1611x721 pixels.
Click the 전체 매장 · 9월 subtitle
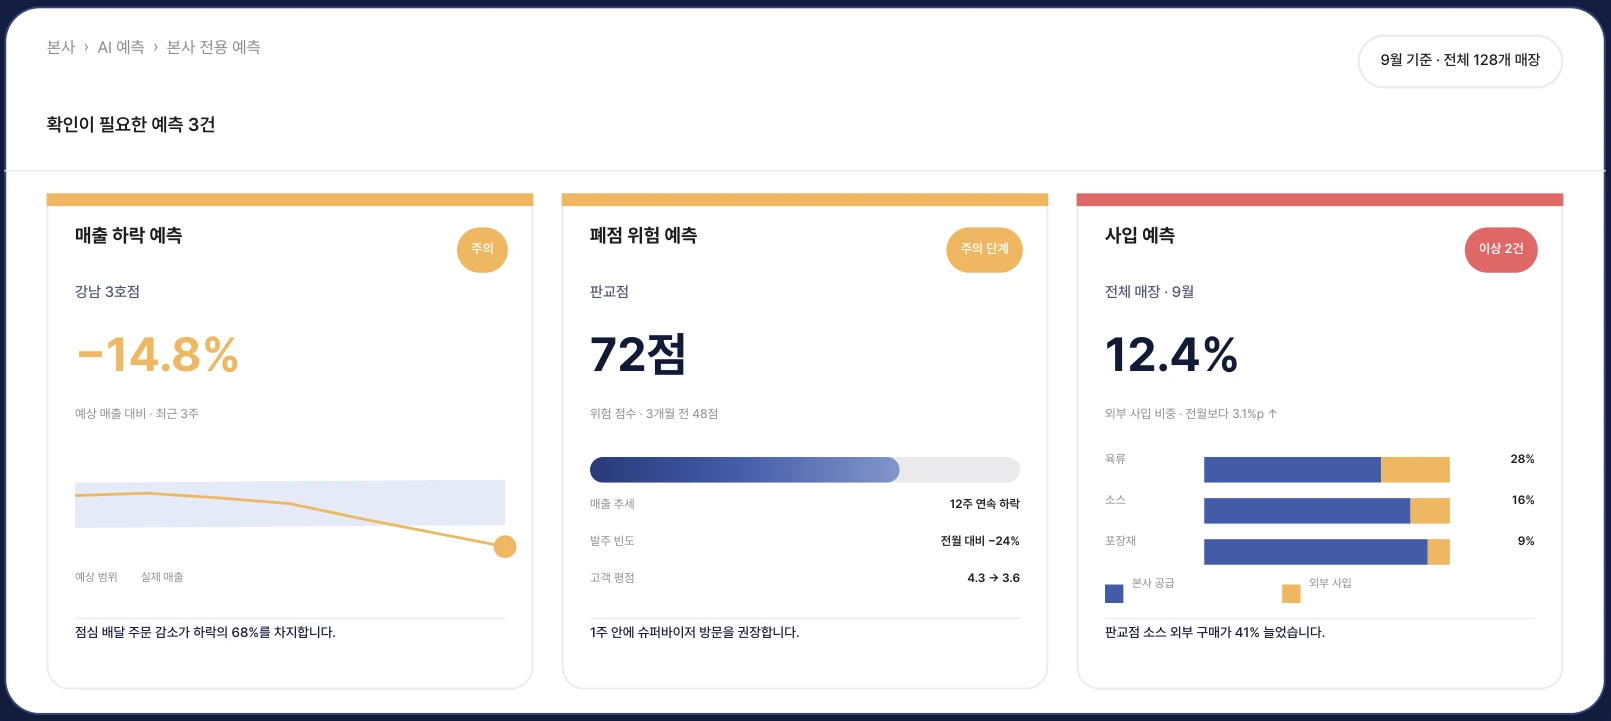(x=1149, y=292)
